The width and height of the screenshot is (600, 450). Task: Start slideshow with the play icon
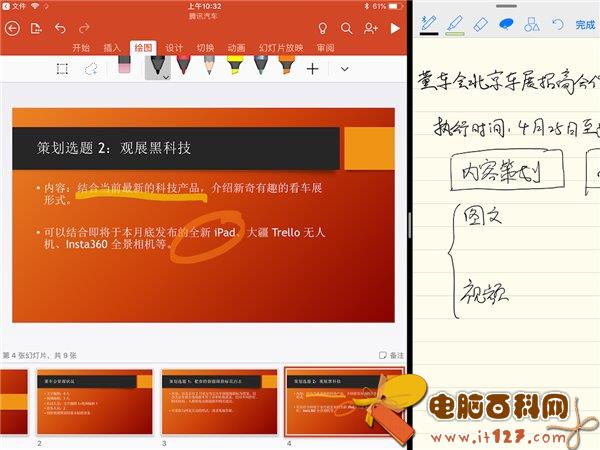point(395,28)
